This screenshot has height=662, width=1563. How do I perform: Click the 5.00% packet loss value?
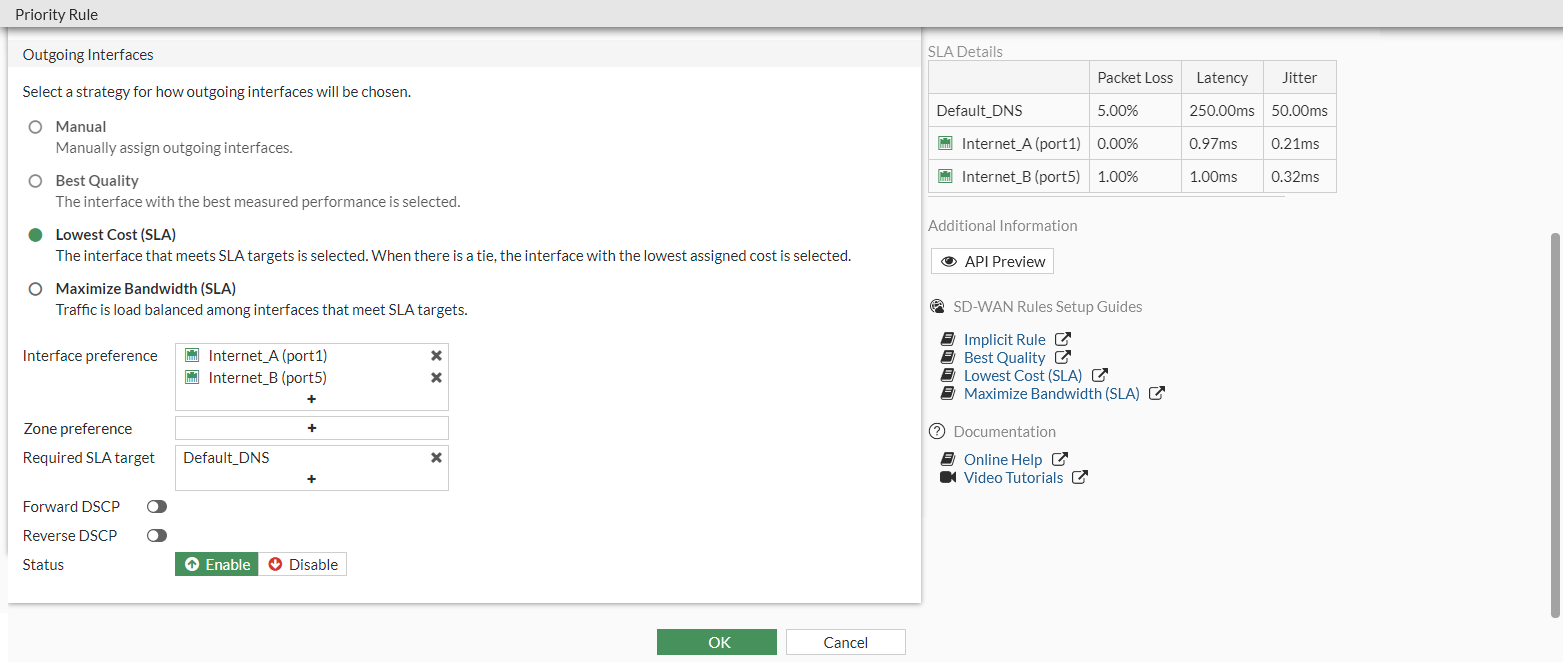[x=1118, y=111]
